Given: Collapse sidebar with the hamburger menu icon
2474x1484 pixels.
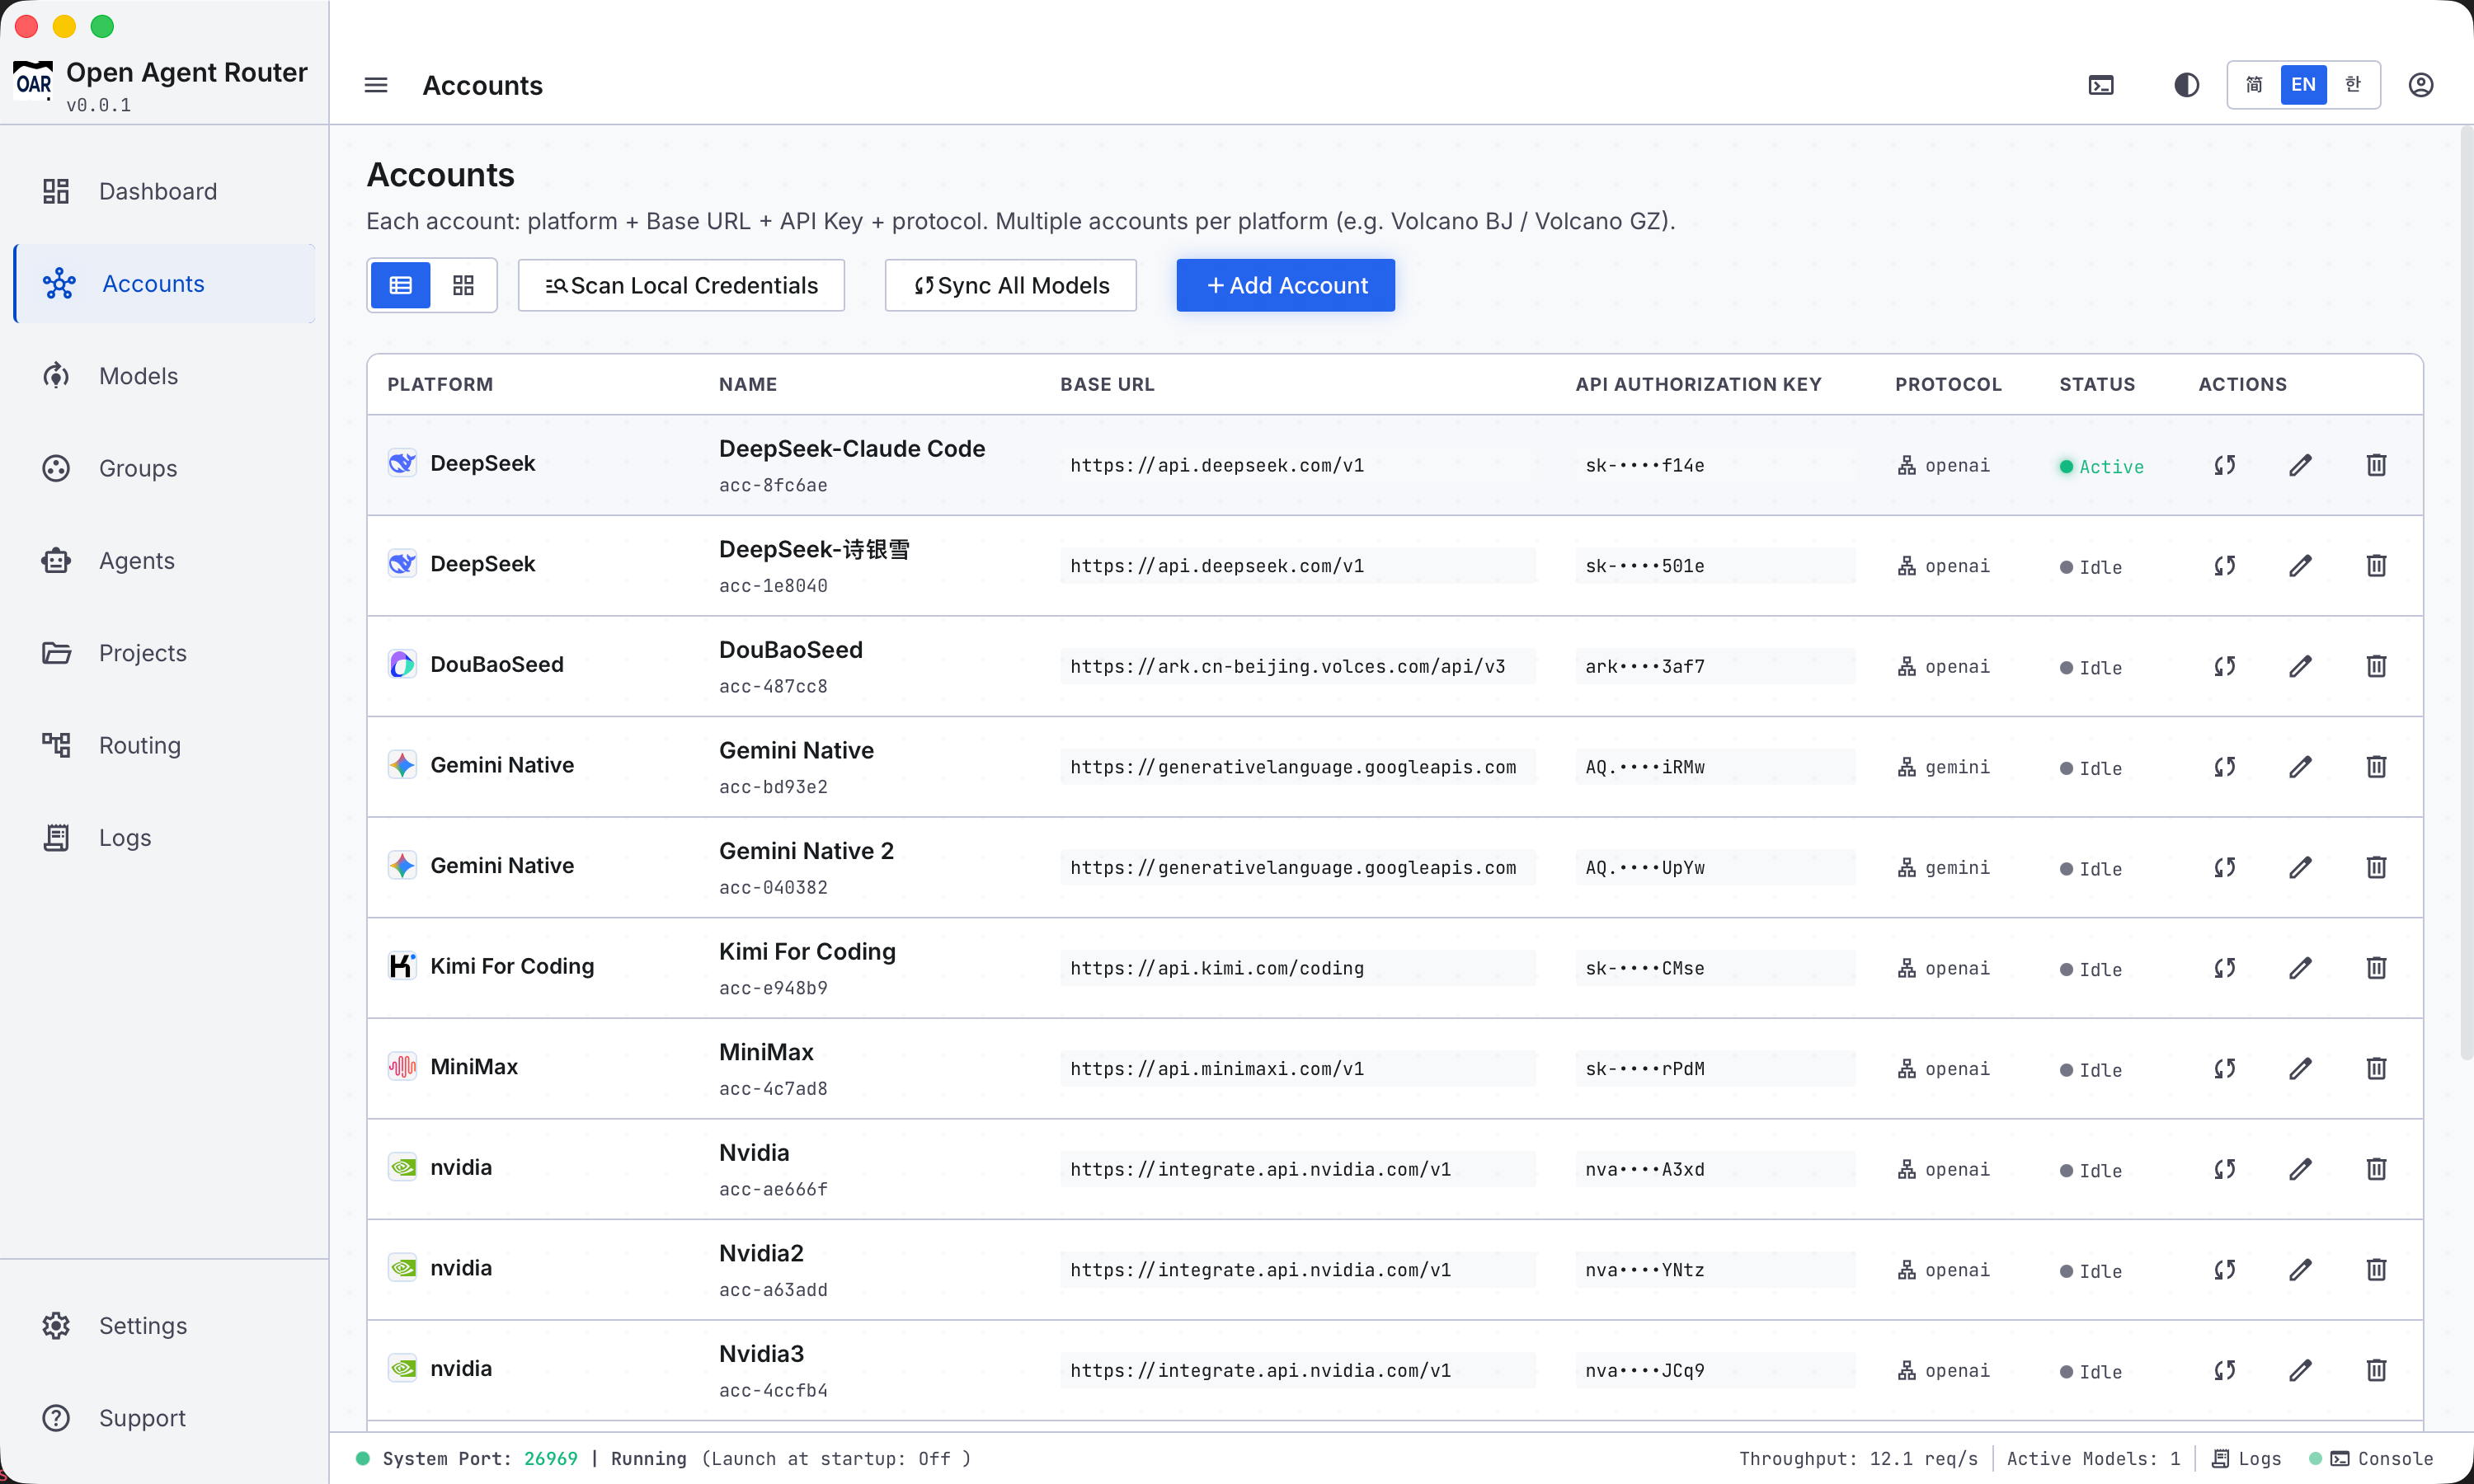Looking at the screenshot, I should click(376, 85).
